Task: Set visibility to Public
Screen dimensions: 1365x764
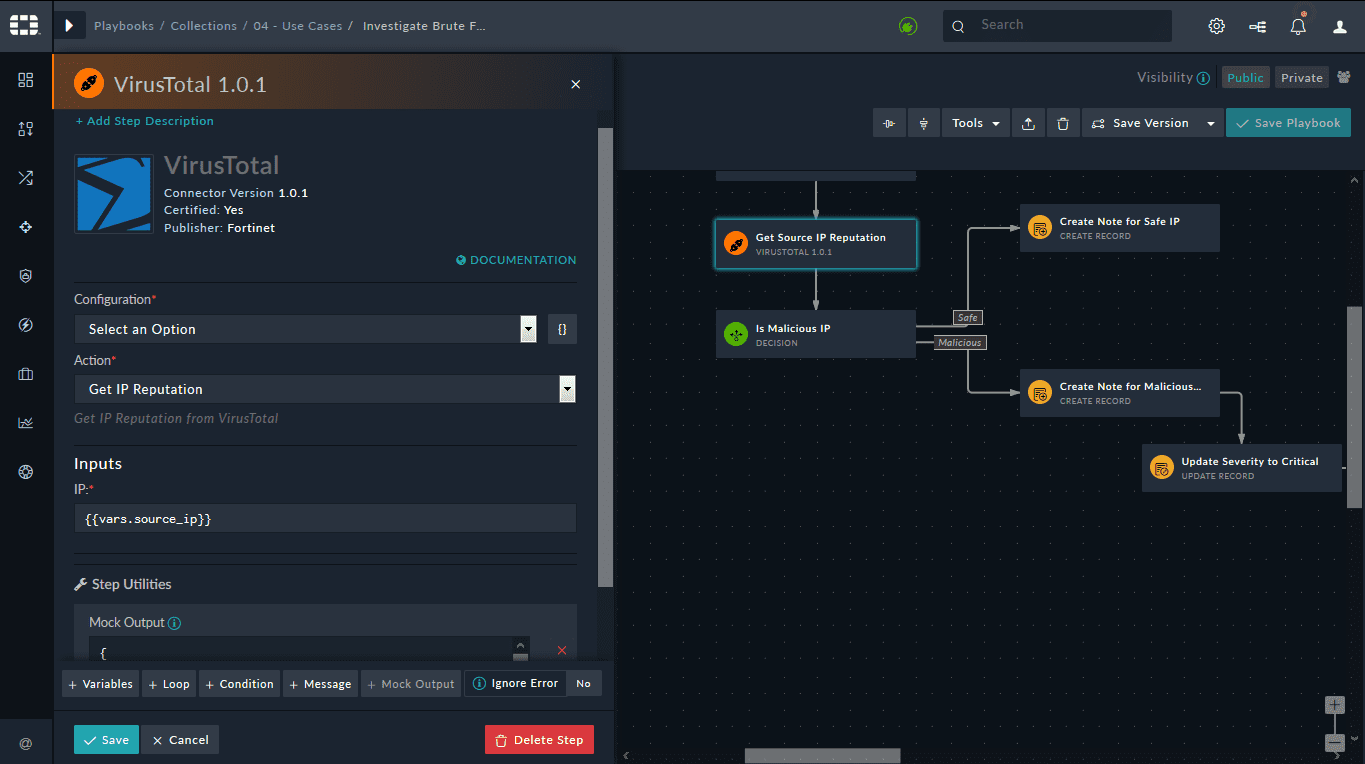Action: click(x=1245, y=78)
